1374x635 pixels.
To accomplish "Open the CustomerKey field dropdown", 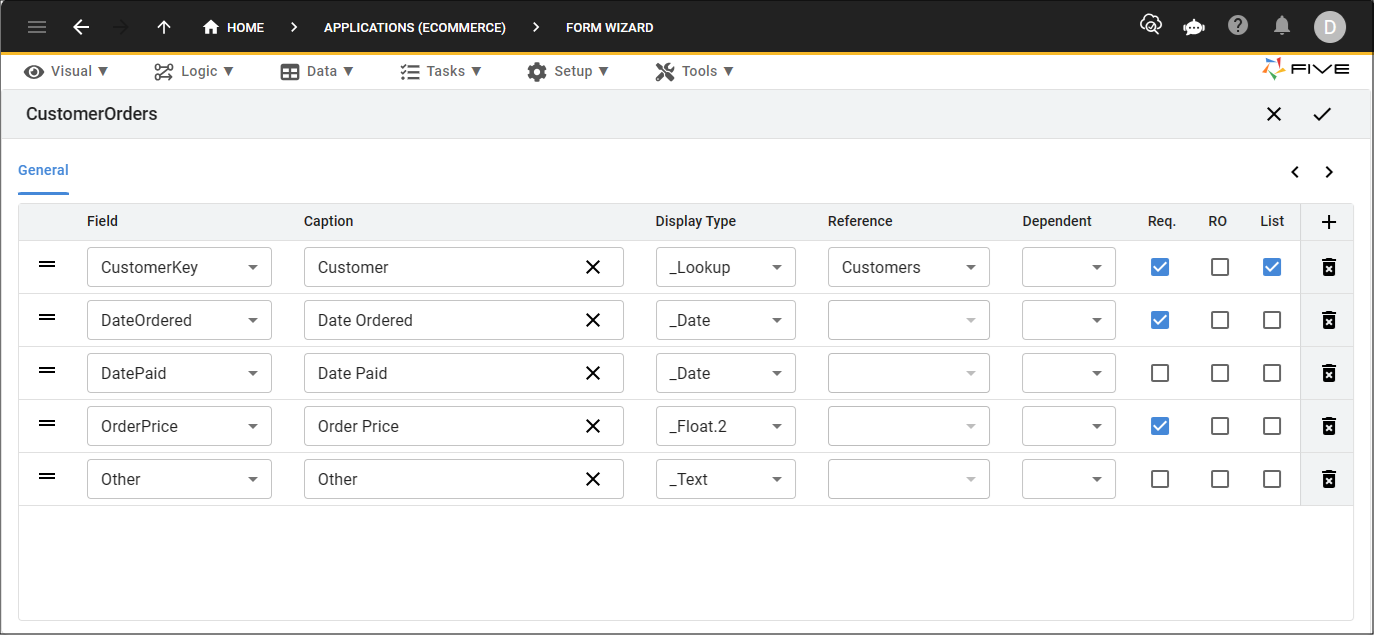I will click(x=179, y=267).
